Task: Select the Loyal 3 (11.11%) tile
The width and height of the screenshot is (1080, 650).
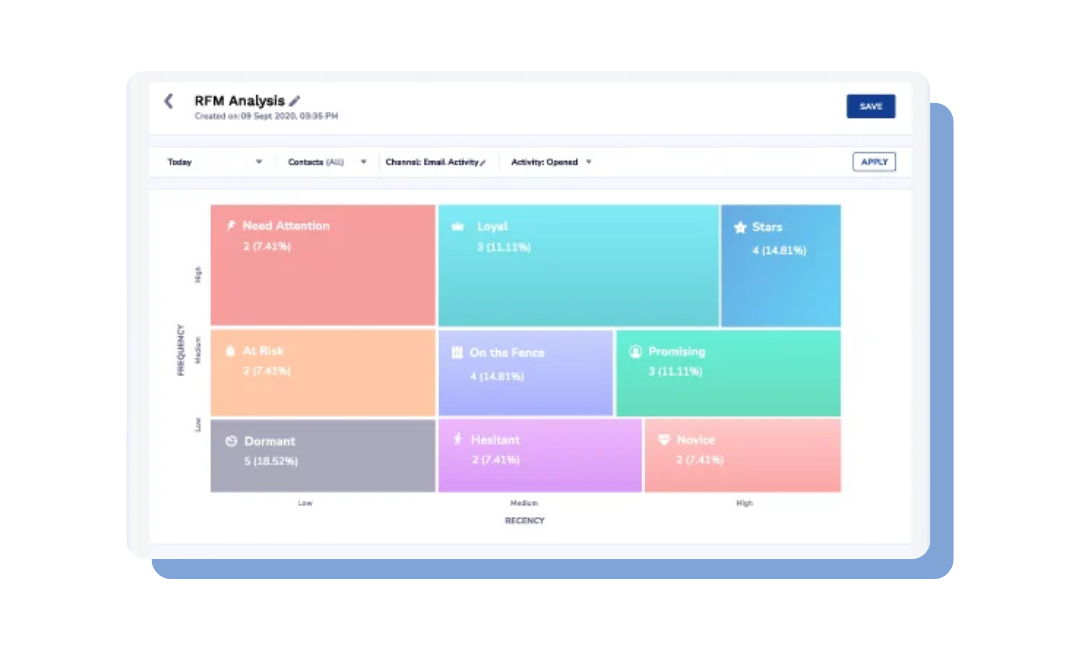Action: tap(577, 266)
